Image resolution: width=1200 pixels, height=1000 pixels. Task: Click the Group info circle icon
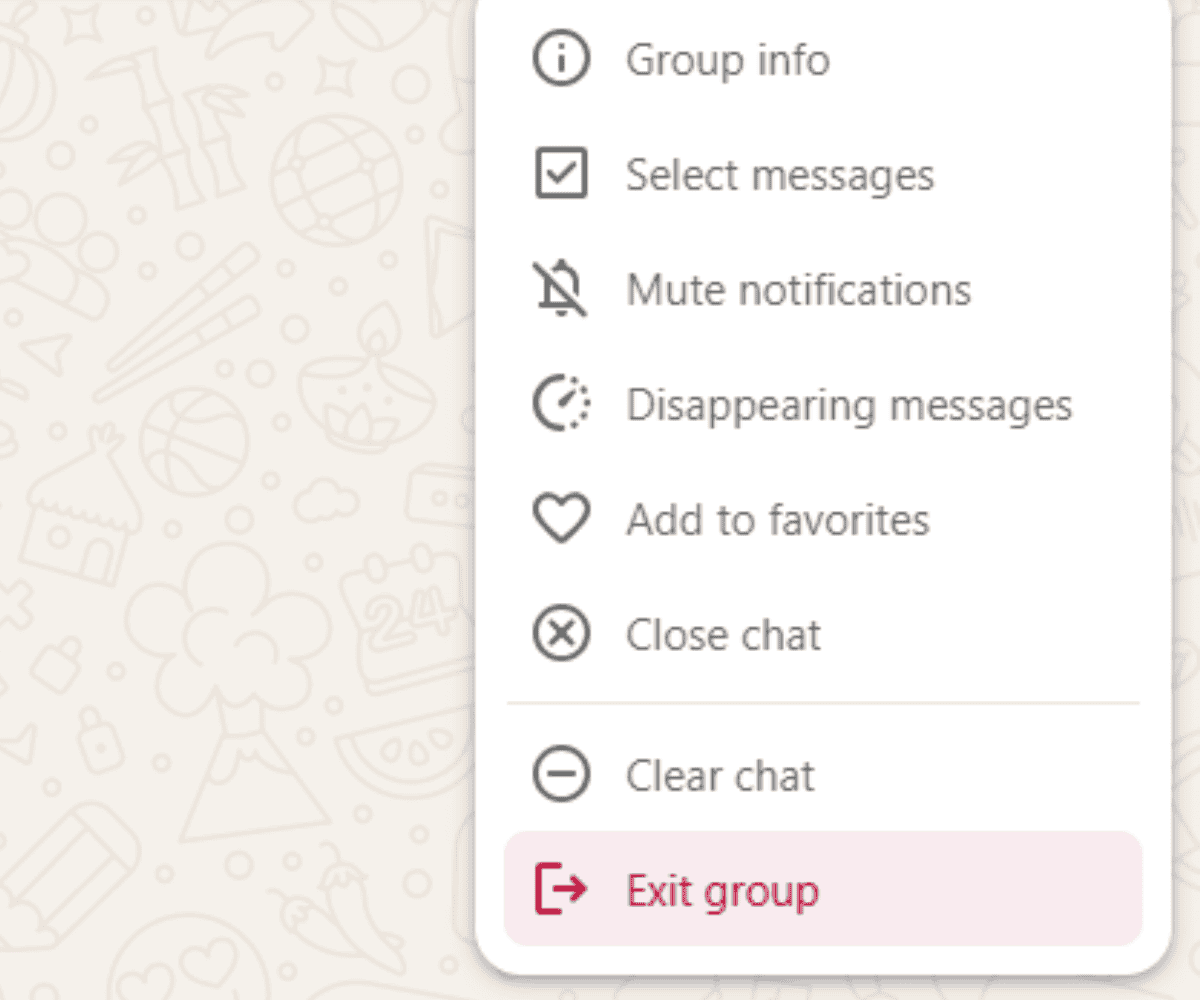tap(561, 60)
